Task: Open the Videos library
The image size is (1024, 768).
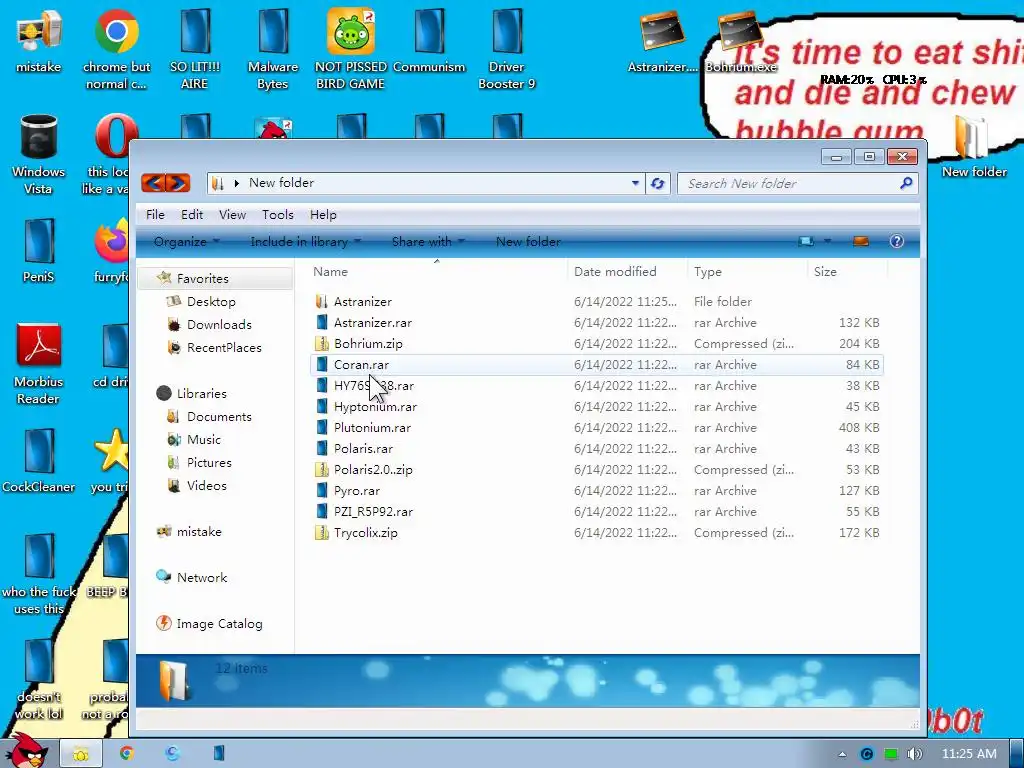Action: 206,485
